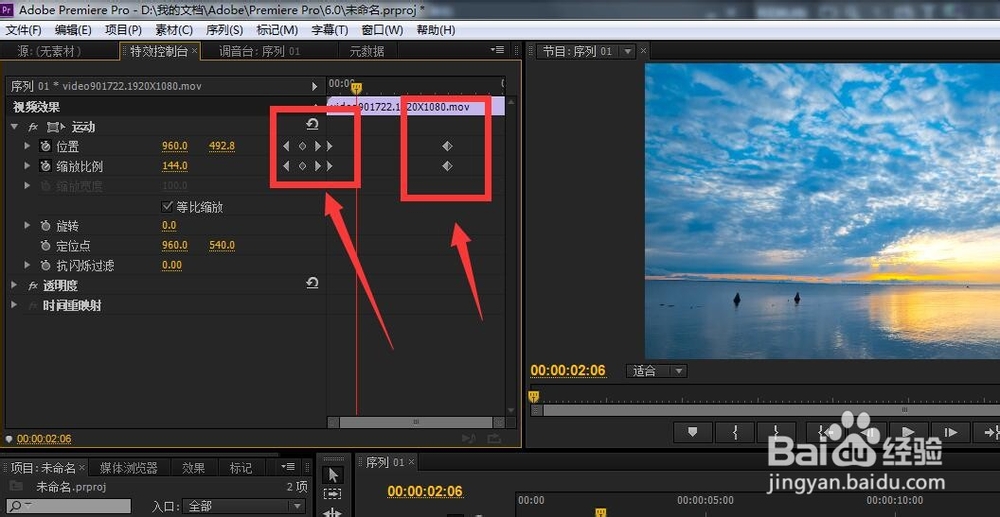Toggle the 抗闪烁过滤 animation stopwatch
Image resolution: width=1000 pixels, height=517 pixels.
tap(45, 265)
